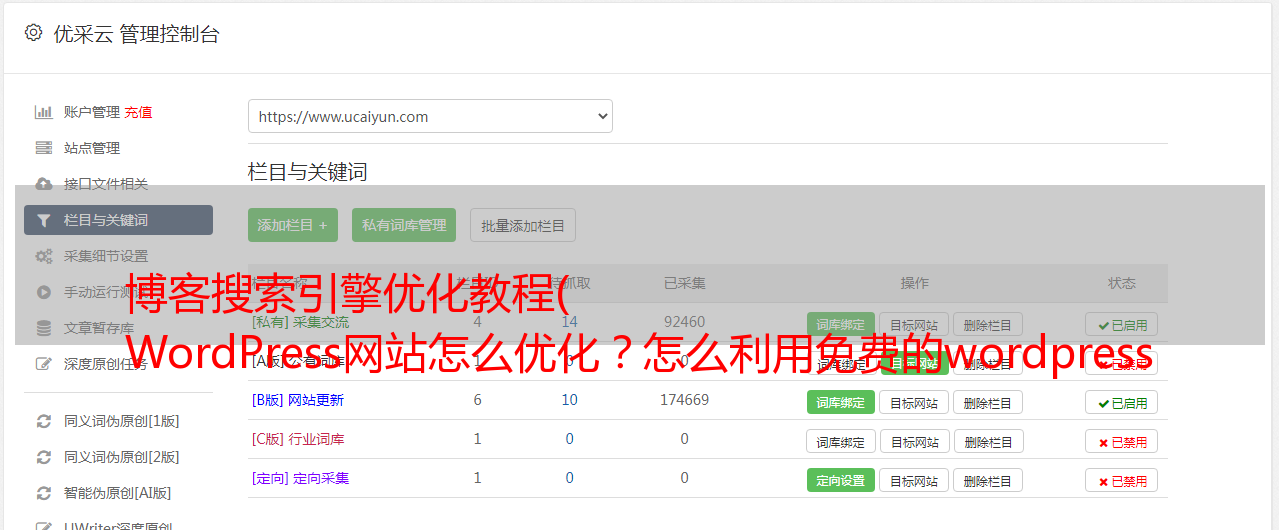This screenshot has width=1279, height=530.
Task: Click the refresh icon for 智能伪原创[AI版]
Action: pyautogui.click(x=43, y=493)
